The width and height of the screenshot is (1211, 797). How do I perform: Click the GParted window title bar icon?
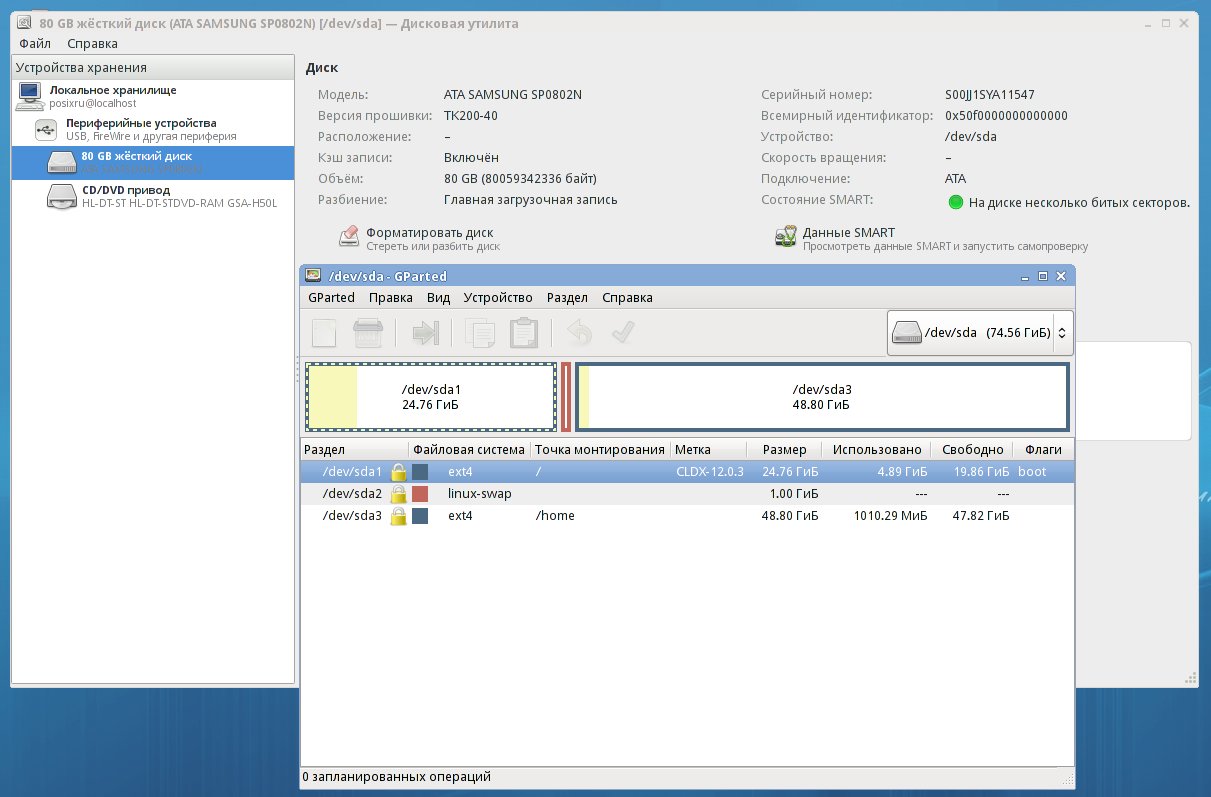click(313, 276)
